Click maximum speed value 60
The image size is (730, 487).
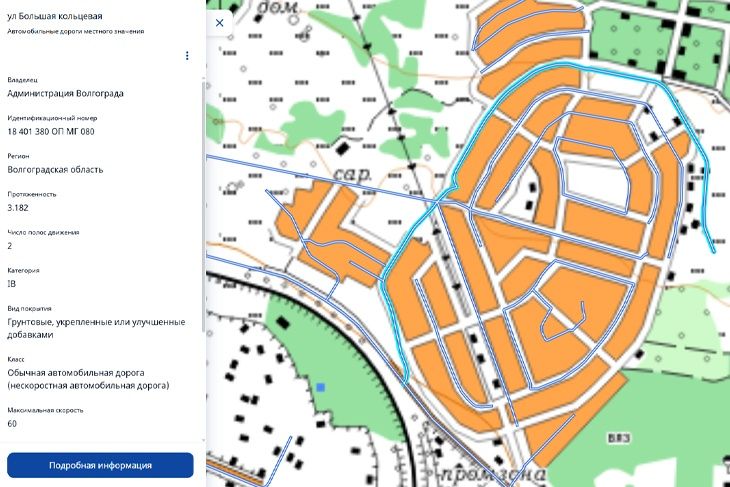click(x=12, y=423)
